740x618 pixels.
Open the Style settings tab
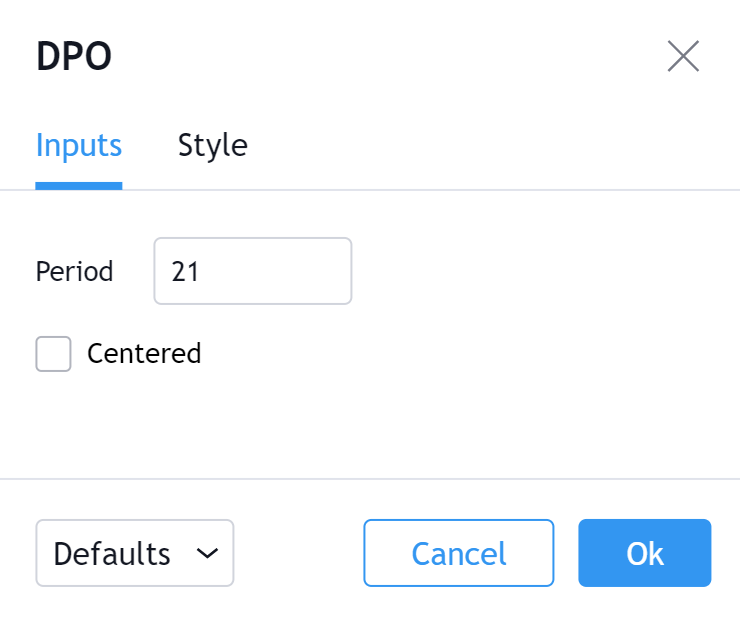212,146
